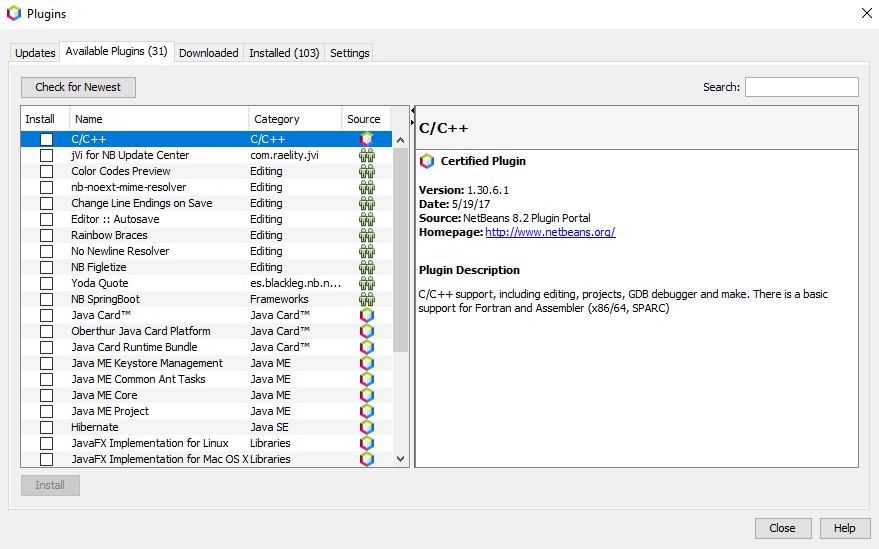Sort plugins by the Name column header

[159, 119]
